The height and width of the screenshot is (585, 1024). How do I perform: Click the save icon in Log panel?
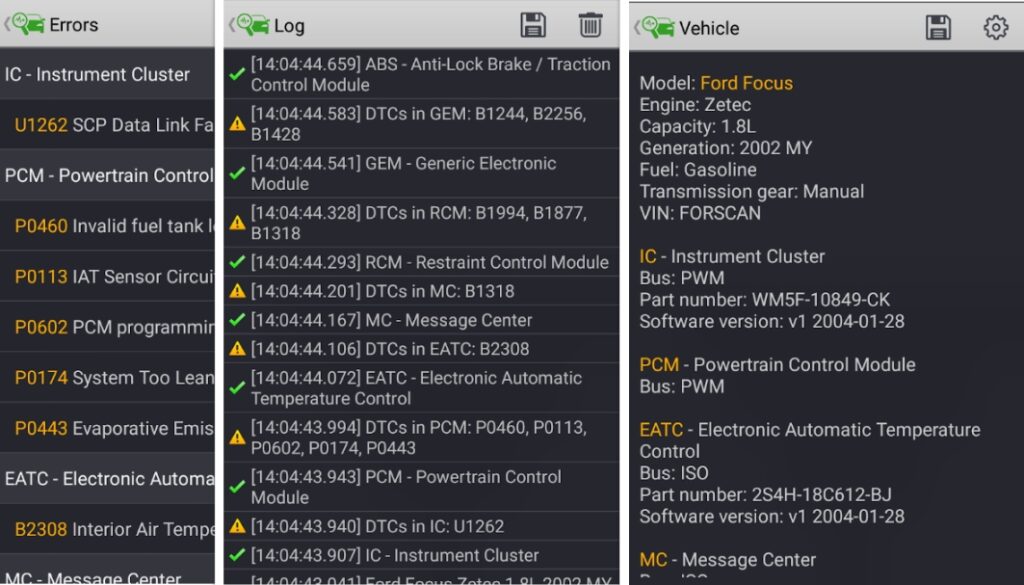tap(534, 26)
